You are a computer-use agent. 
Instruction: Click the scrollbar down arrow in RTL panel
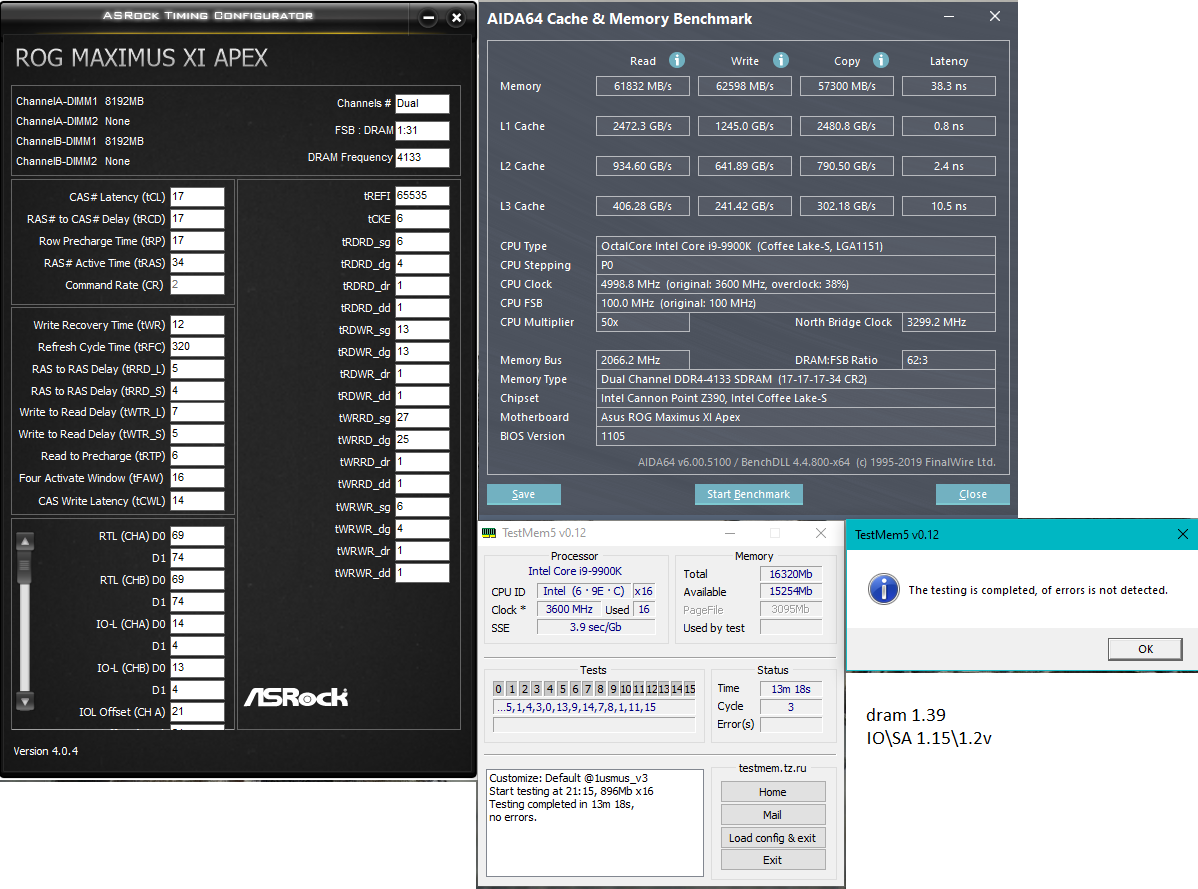pos(25,701)
